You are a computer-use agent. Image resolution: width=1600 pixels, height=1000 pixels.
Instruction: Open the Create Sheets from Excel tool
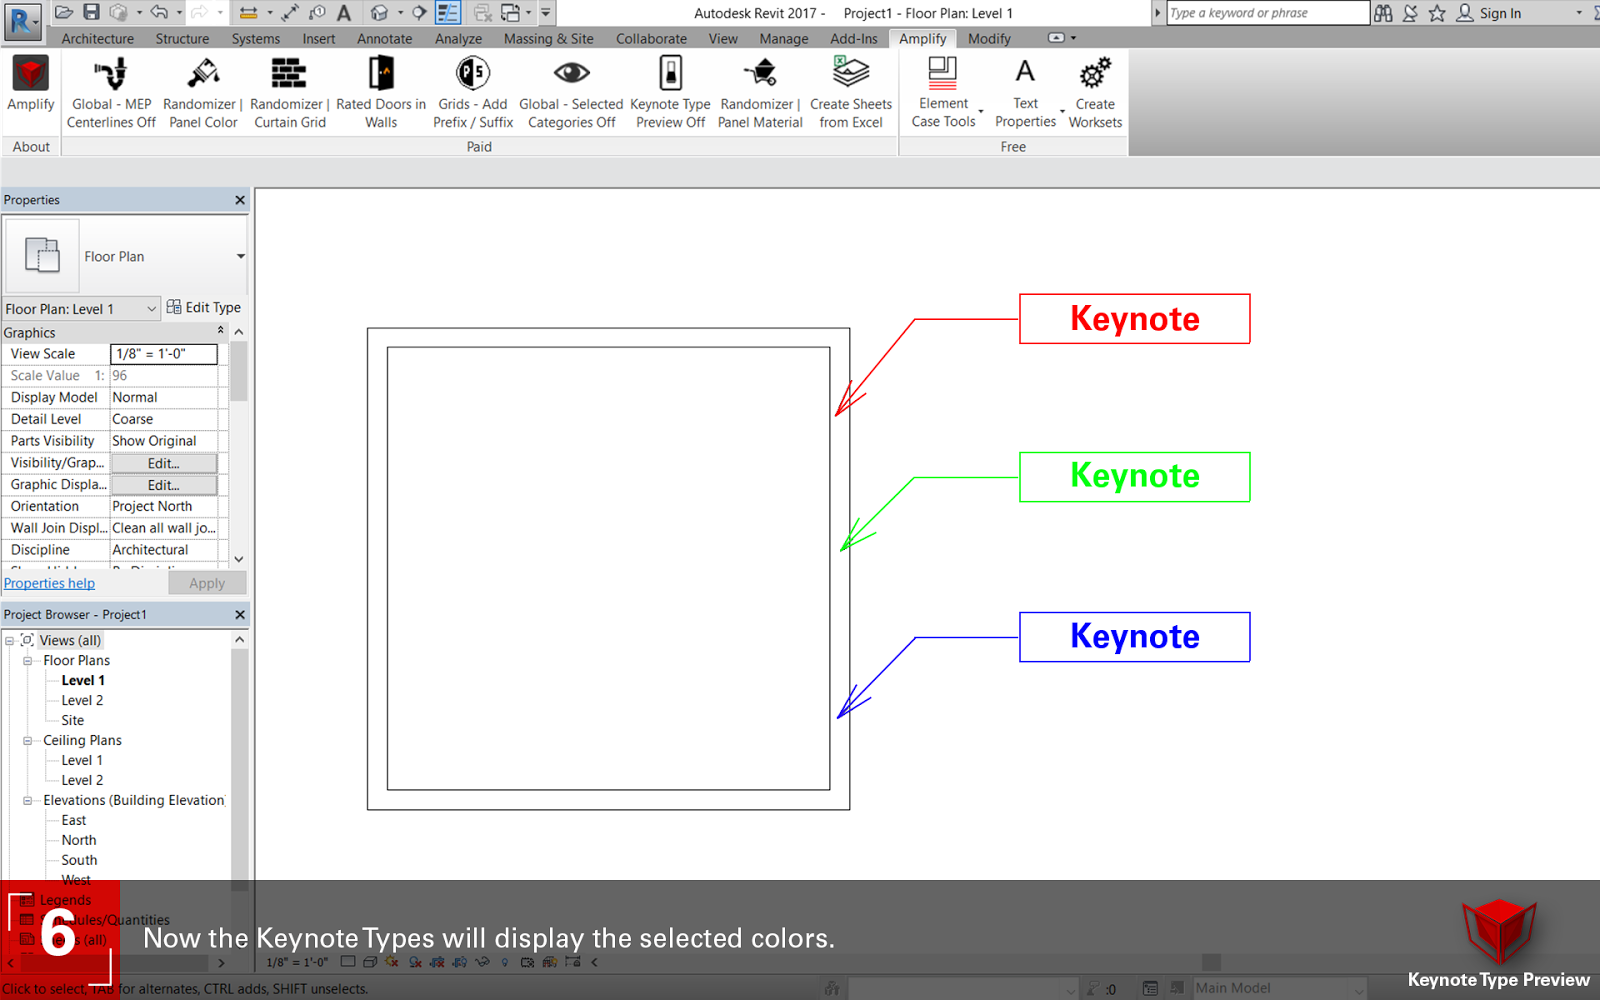pyautogui.click(x=851, y=90)
